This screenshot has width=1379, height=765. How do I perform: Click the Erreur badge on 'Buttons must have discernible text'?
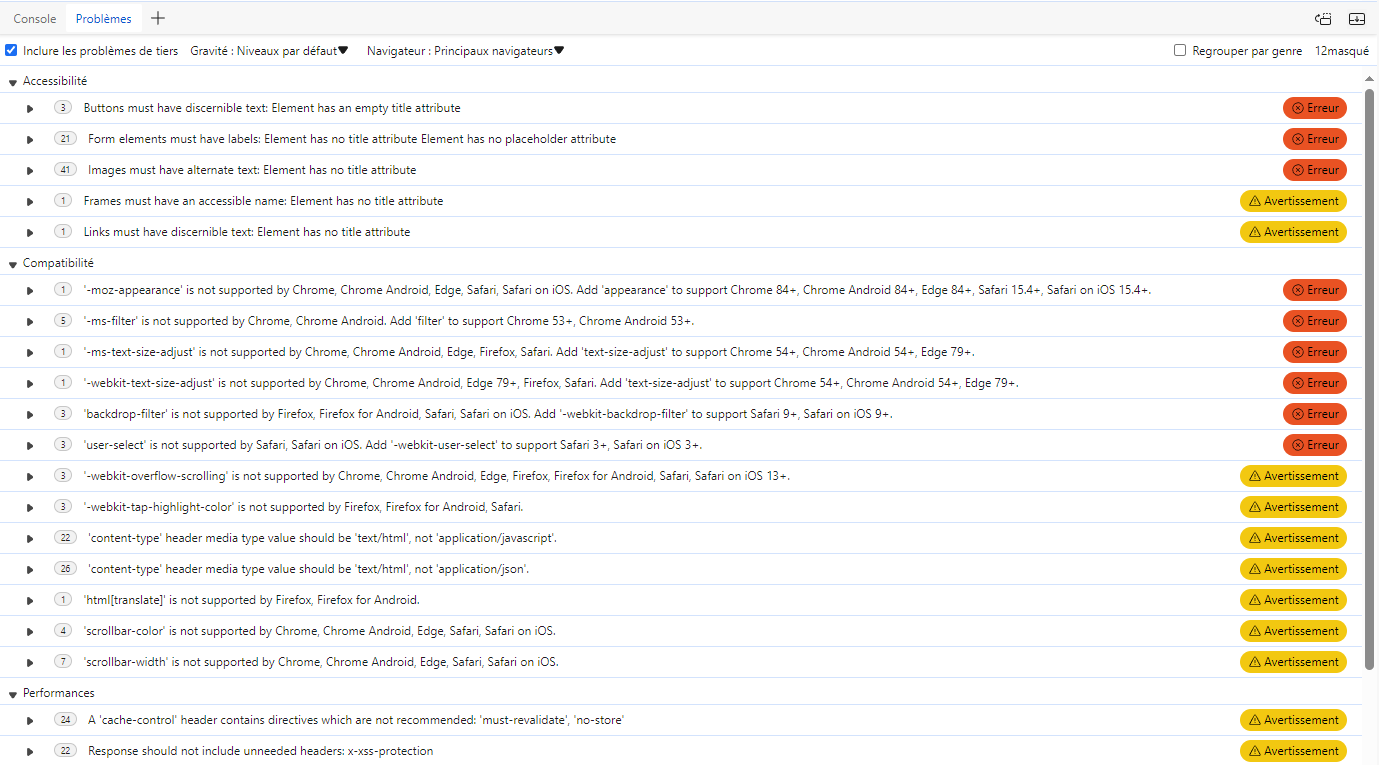pos(1315,108)
